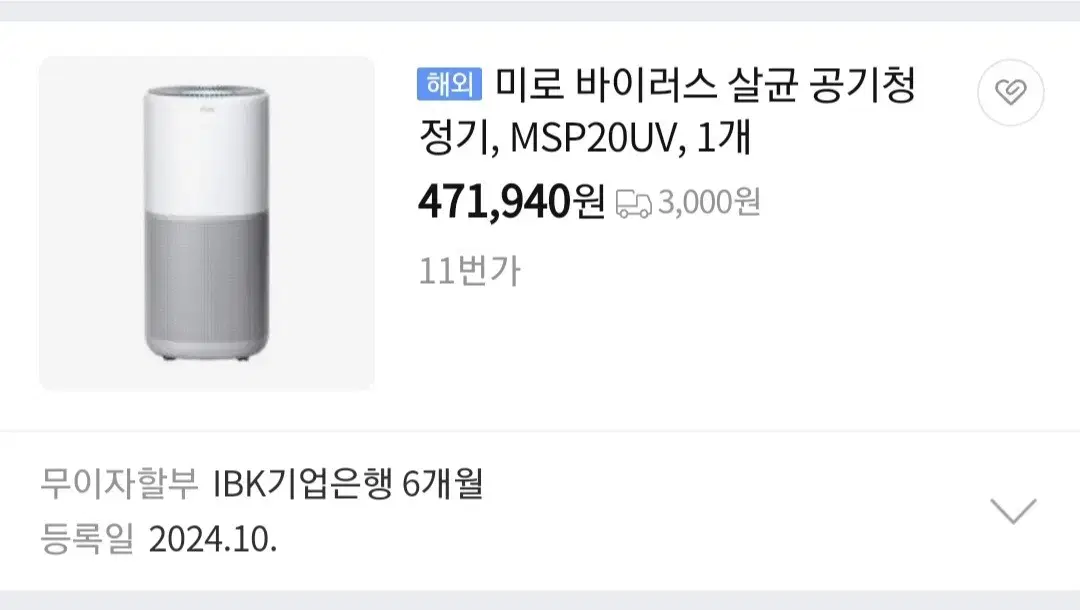Open the air purifier product thumbnail
Image resolution: width=1080 pixels, height=610 pixels.
click(207, 223)
